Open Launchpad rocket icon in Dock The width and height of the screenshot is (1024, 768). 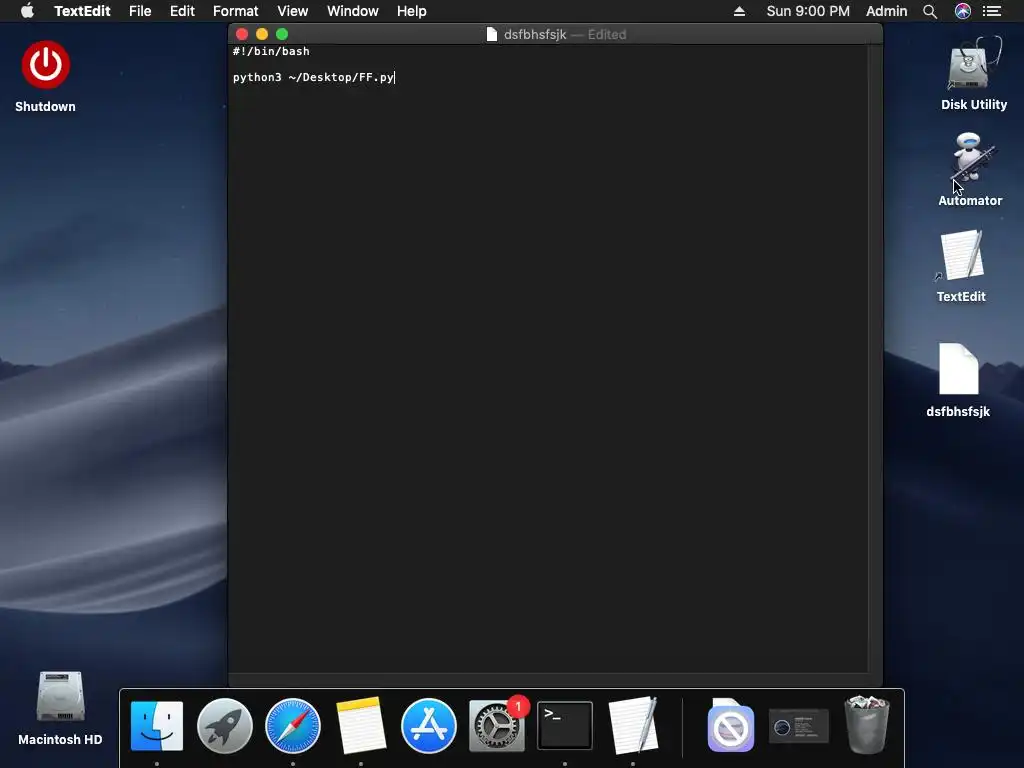[225, 726]
